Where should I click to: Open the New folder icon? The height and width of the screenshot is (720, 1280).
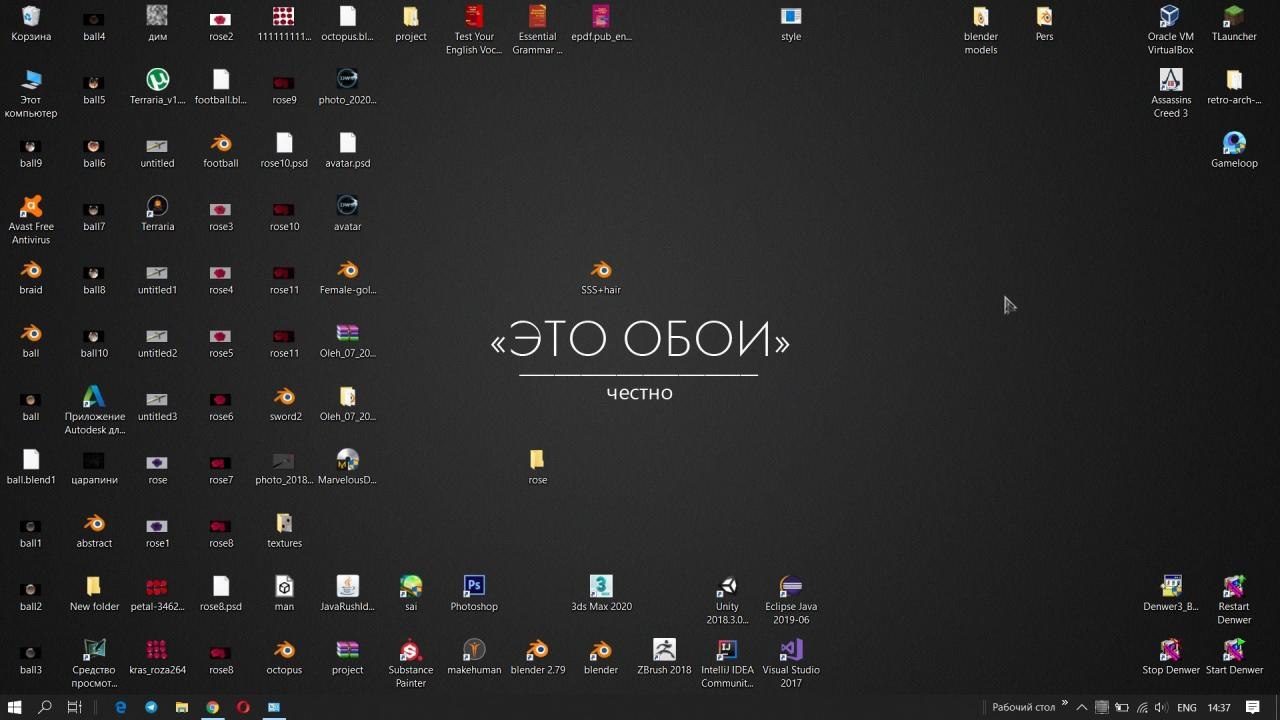coord(94,594)
